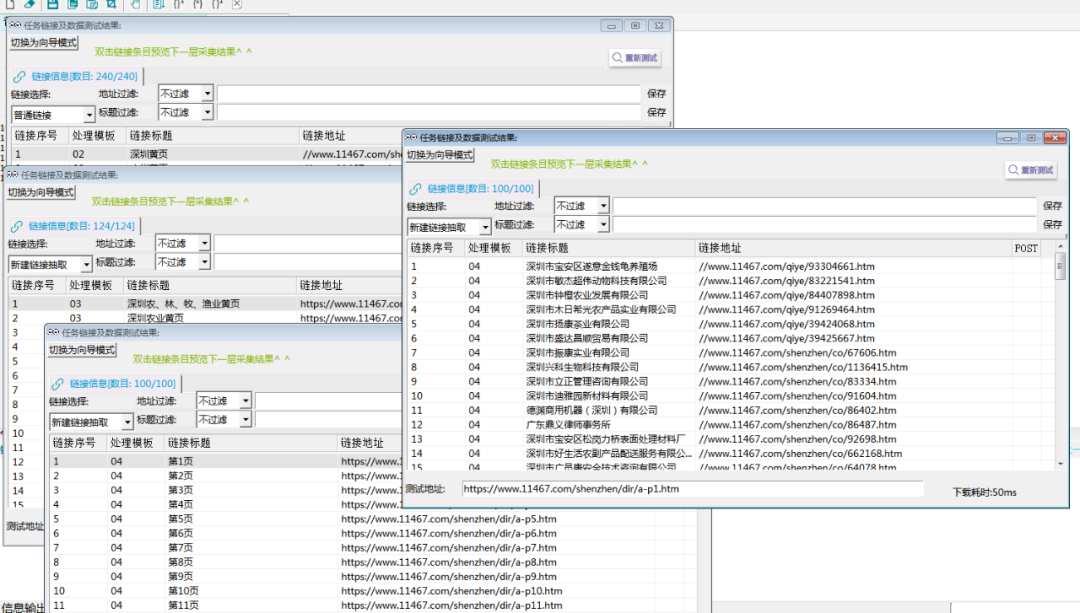
Task: Click the POST column header
Action: pos(1026,248)
